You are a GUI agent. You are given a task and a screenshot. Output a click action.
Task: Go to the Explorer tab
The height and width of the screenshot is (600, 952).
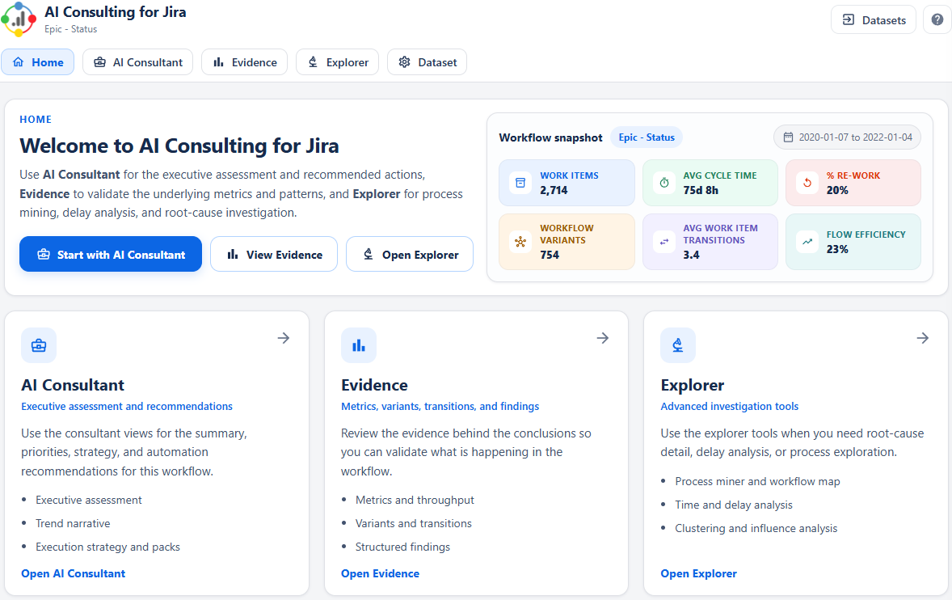click(x=338, y=62)
